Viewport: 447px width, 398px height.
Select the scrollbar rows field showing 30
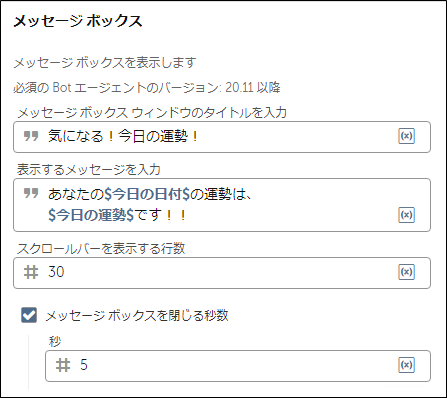pos(222,273)
